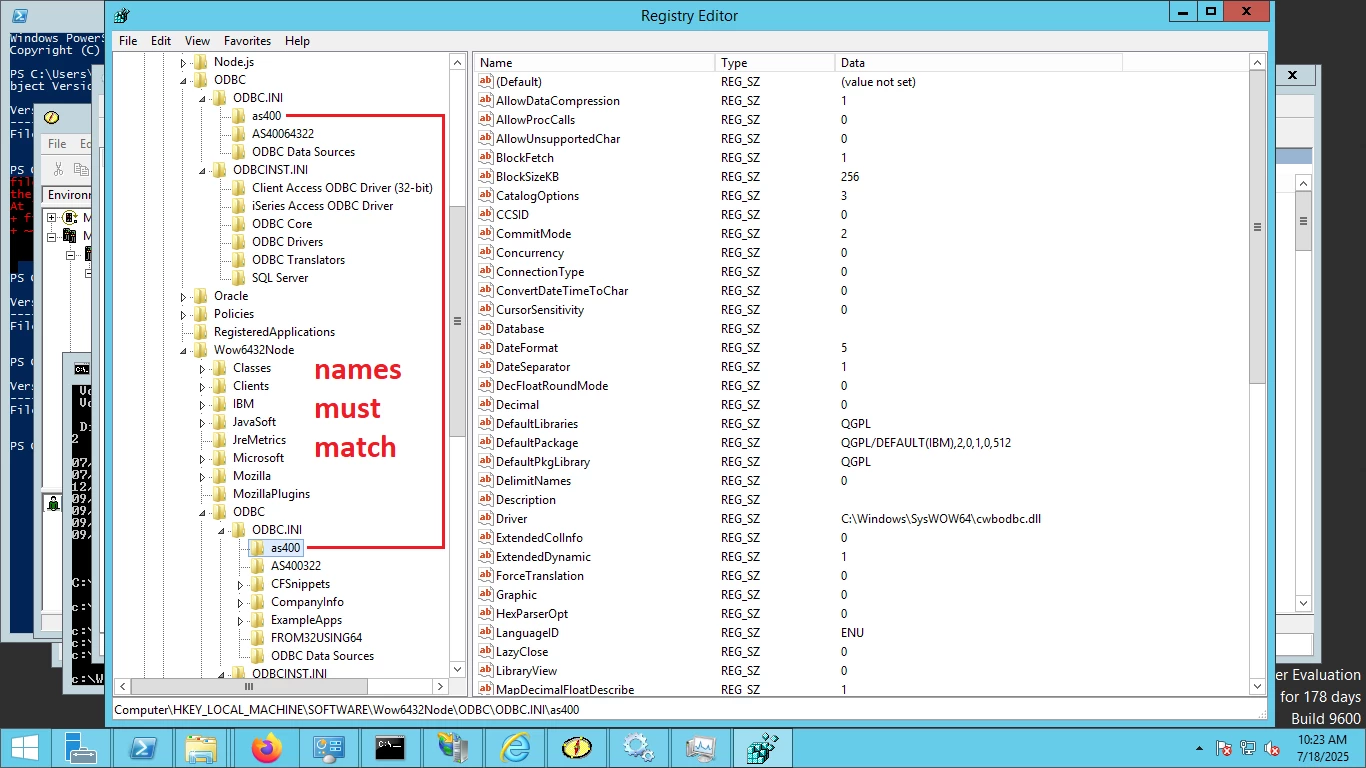
Task: Click the IBM folder icon
Action: pyautogui.click(x=219, y=404)
